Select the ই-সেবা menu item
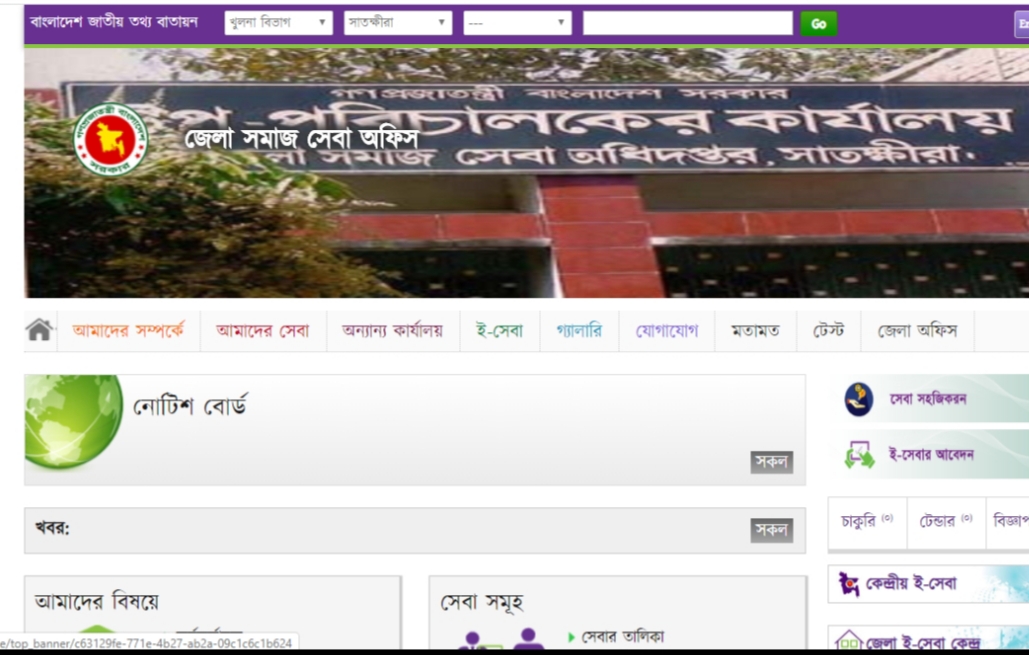1029x655 pixels. tap(499, 331)
